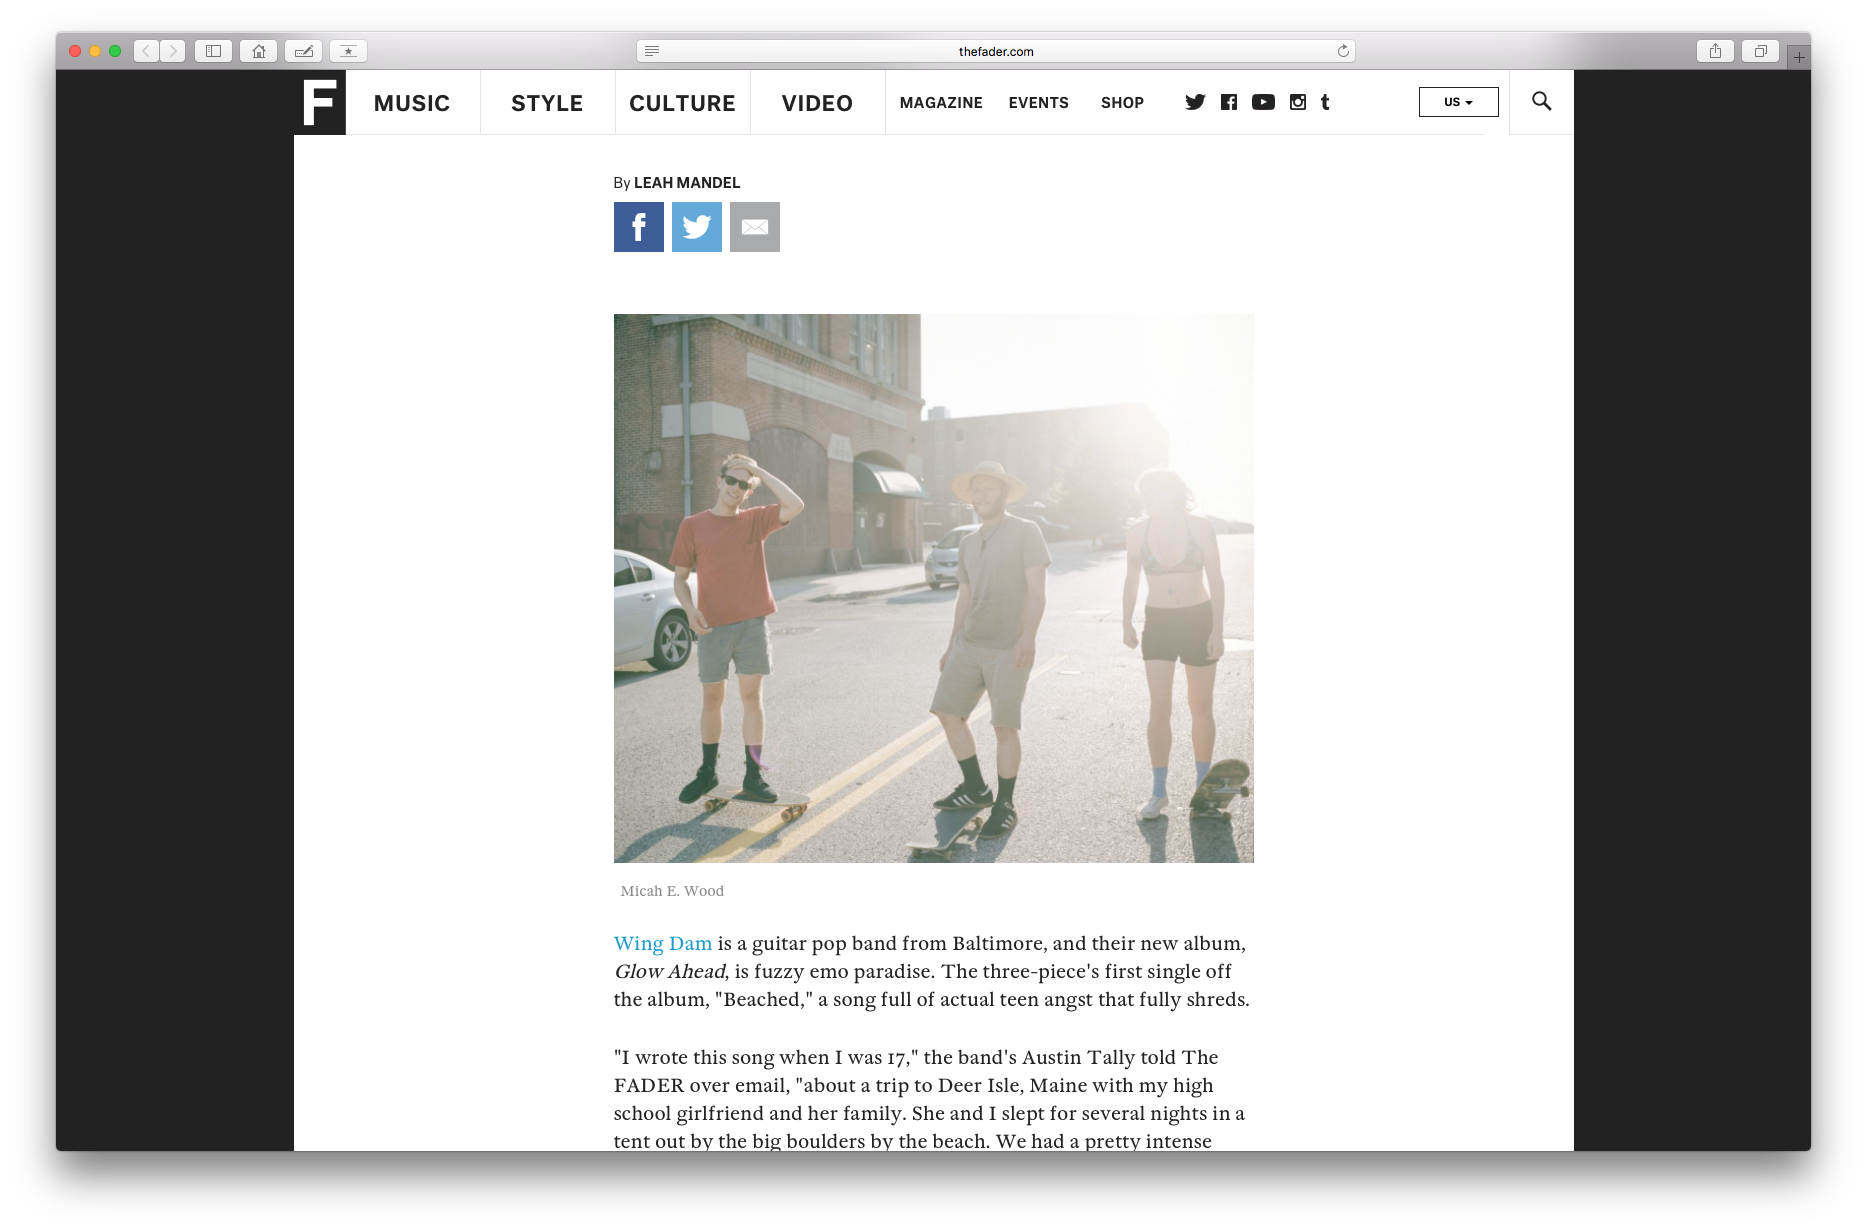Follow the Wing Dam link
Viewport: 1867px width, 1231px height.
click(663, 943)
